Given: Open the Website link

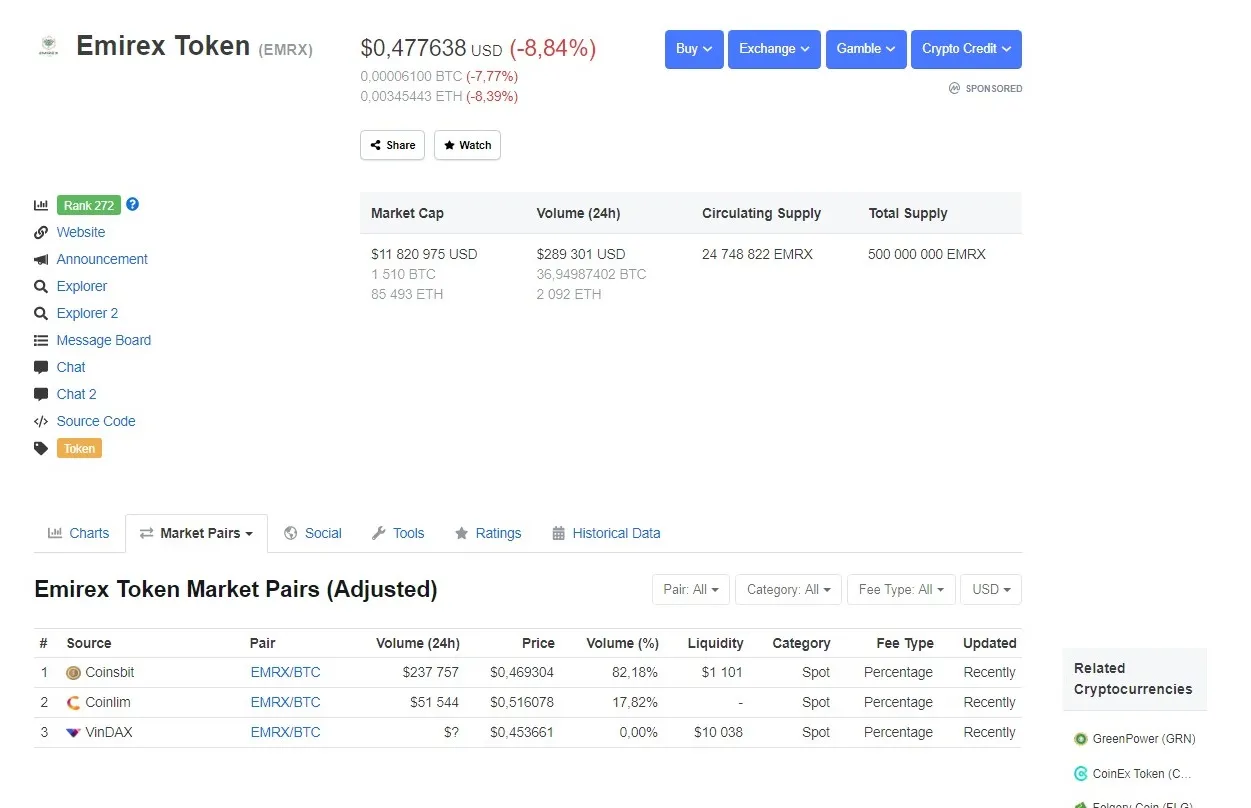Looking at the screenshot, I should [81, 232].
